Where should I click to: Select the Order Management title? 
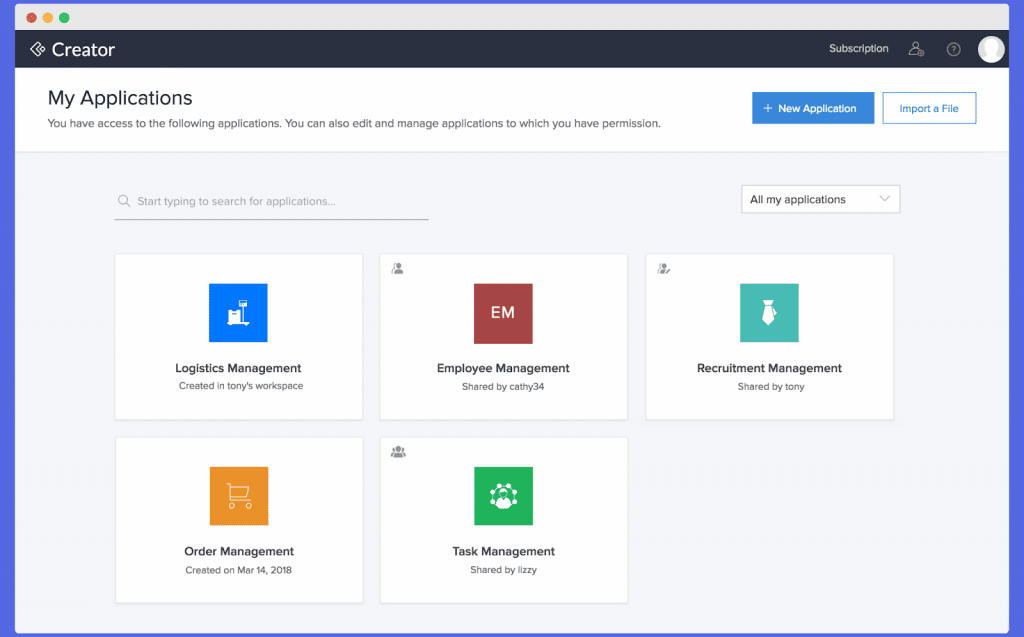(x=239, y=551)
